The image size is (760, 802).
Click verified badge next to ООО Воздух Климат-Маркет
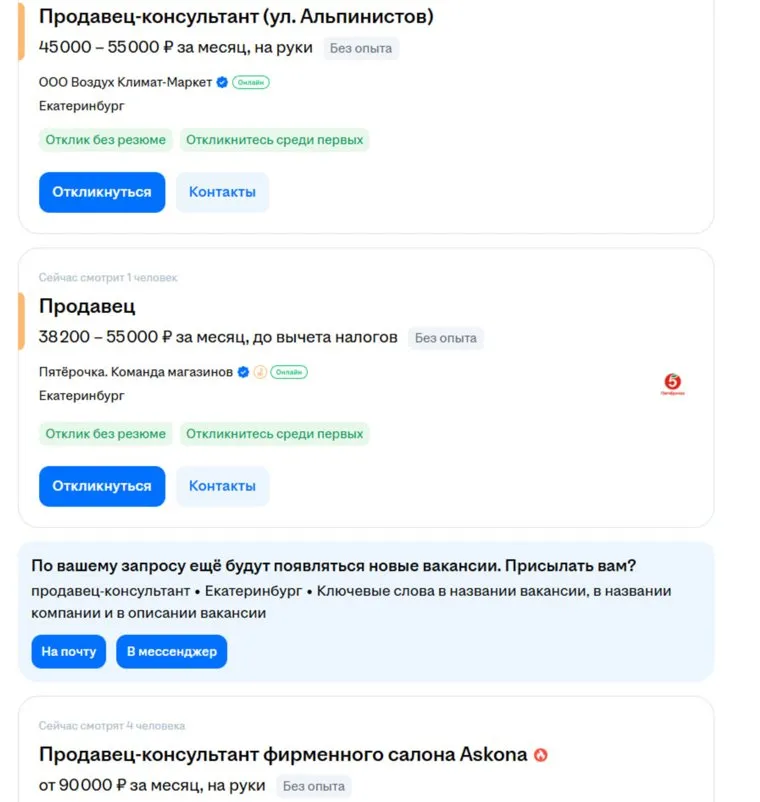[222, 82]
